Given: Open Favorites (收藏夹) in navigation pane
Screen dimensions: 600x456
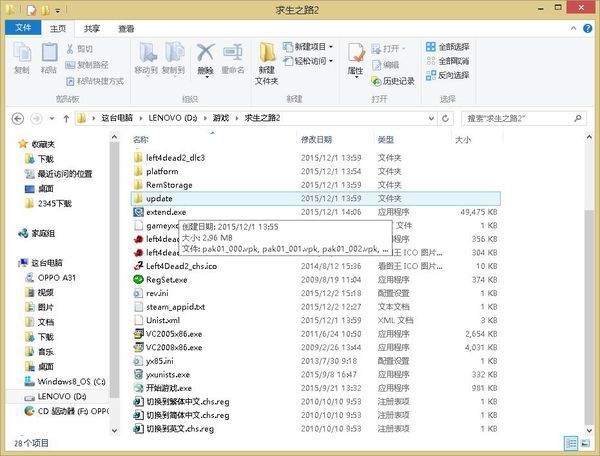Looking at the screenshot, I should click(43, 144).
